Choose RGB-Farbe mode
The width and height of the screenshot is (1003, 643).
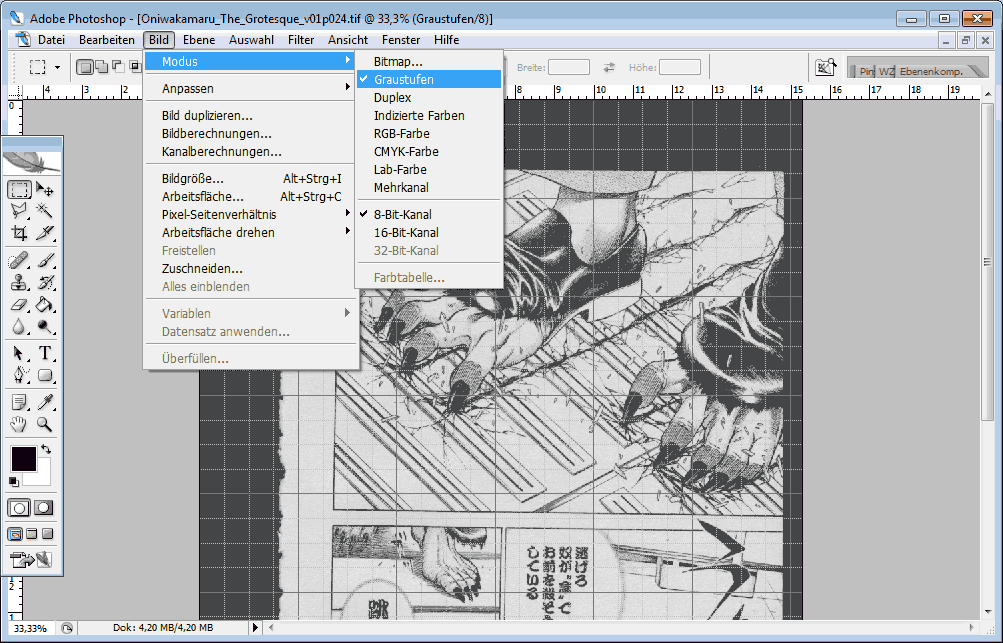(x=429, y=133)
